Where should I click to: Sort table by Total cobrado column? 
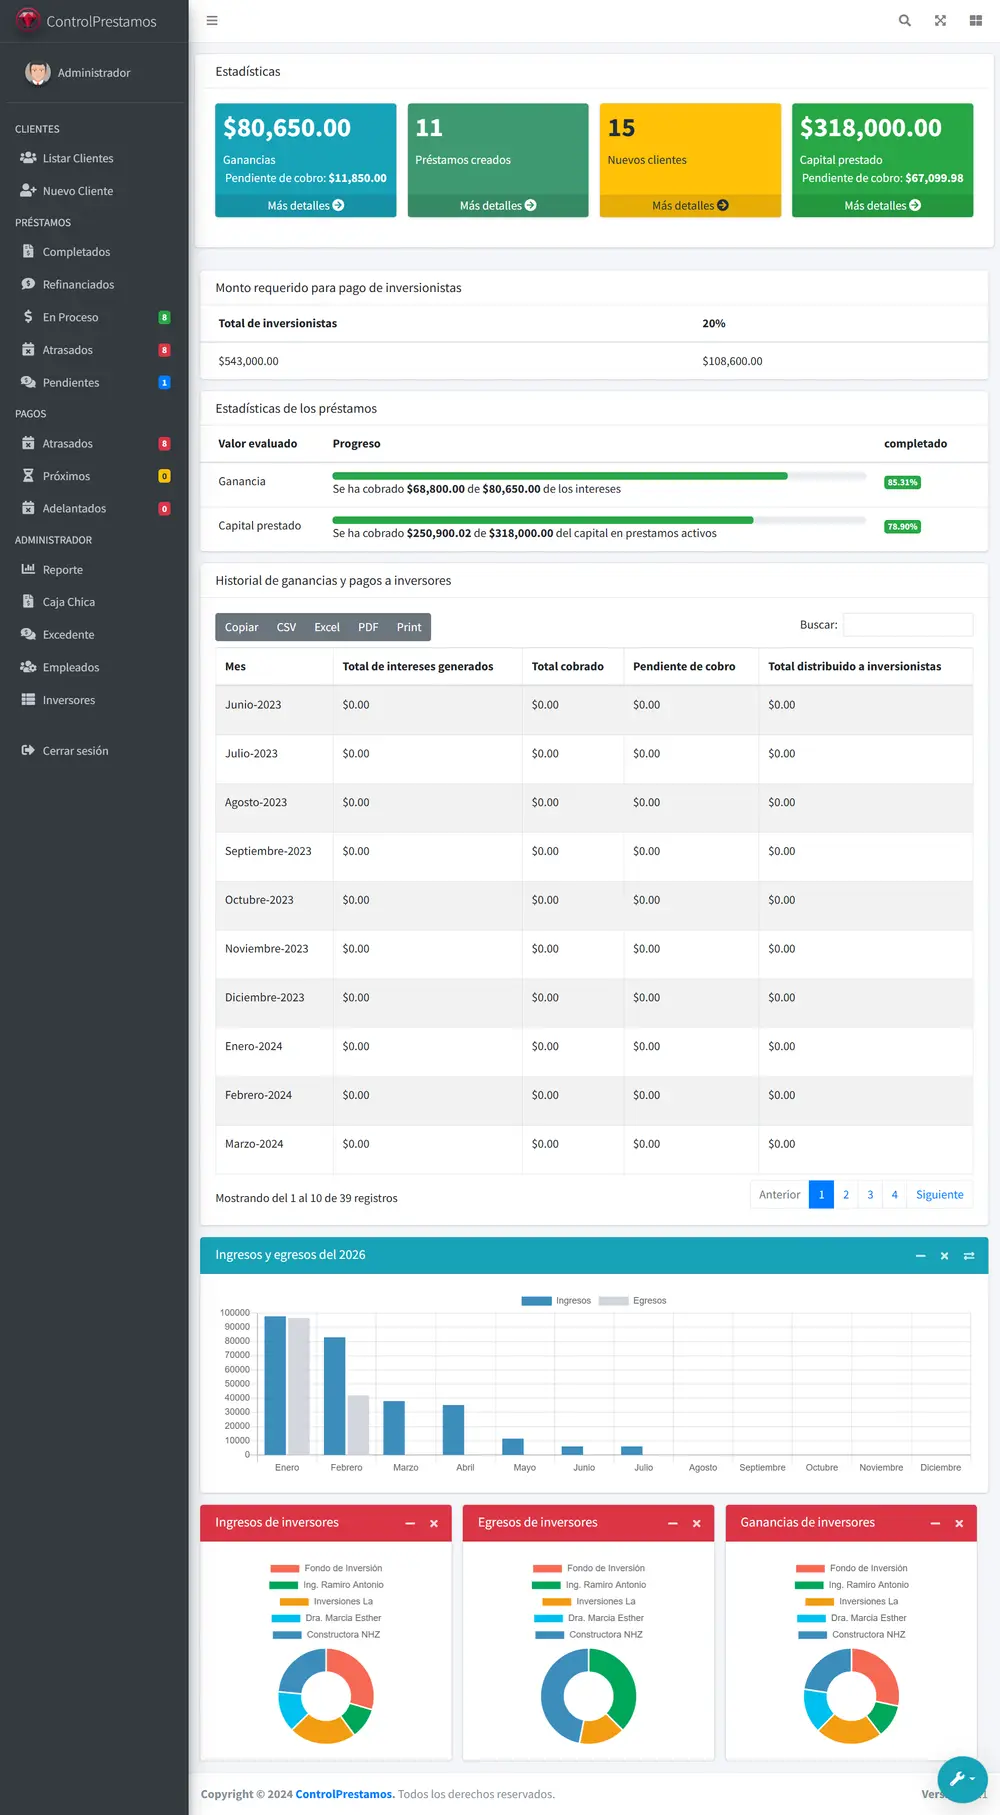click(x=573, y=667)
